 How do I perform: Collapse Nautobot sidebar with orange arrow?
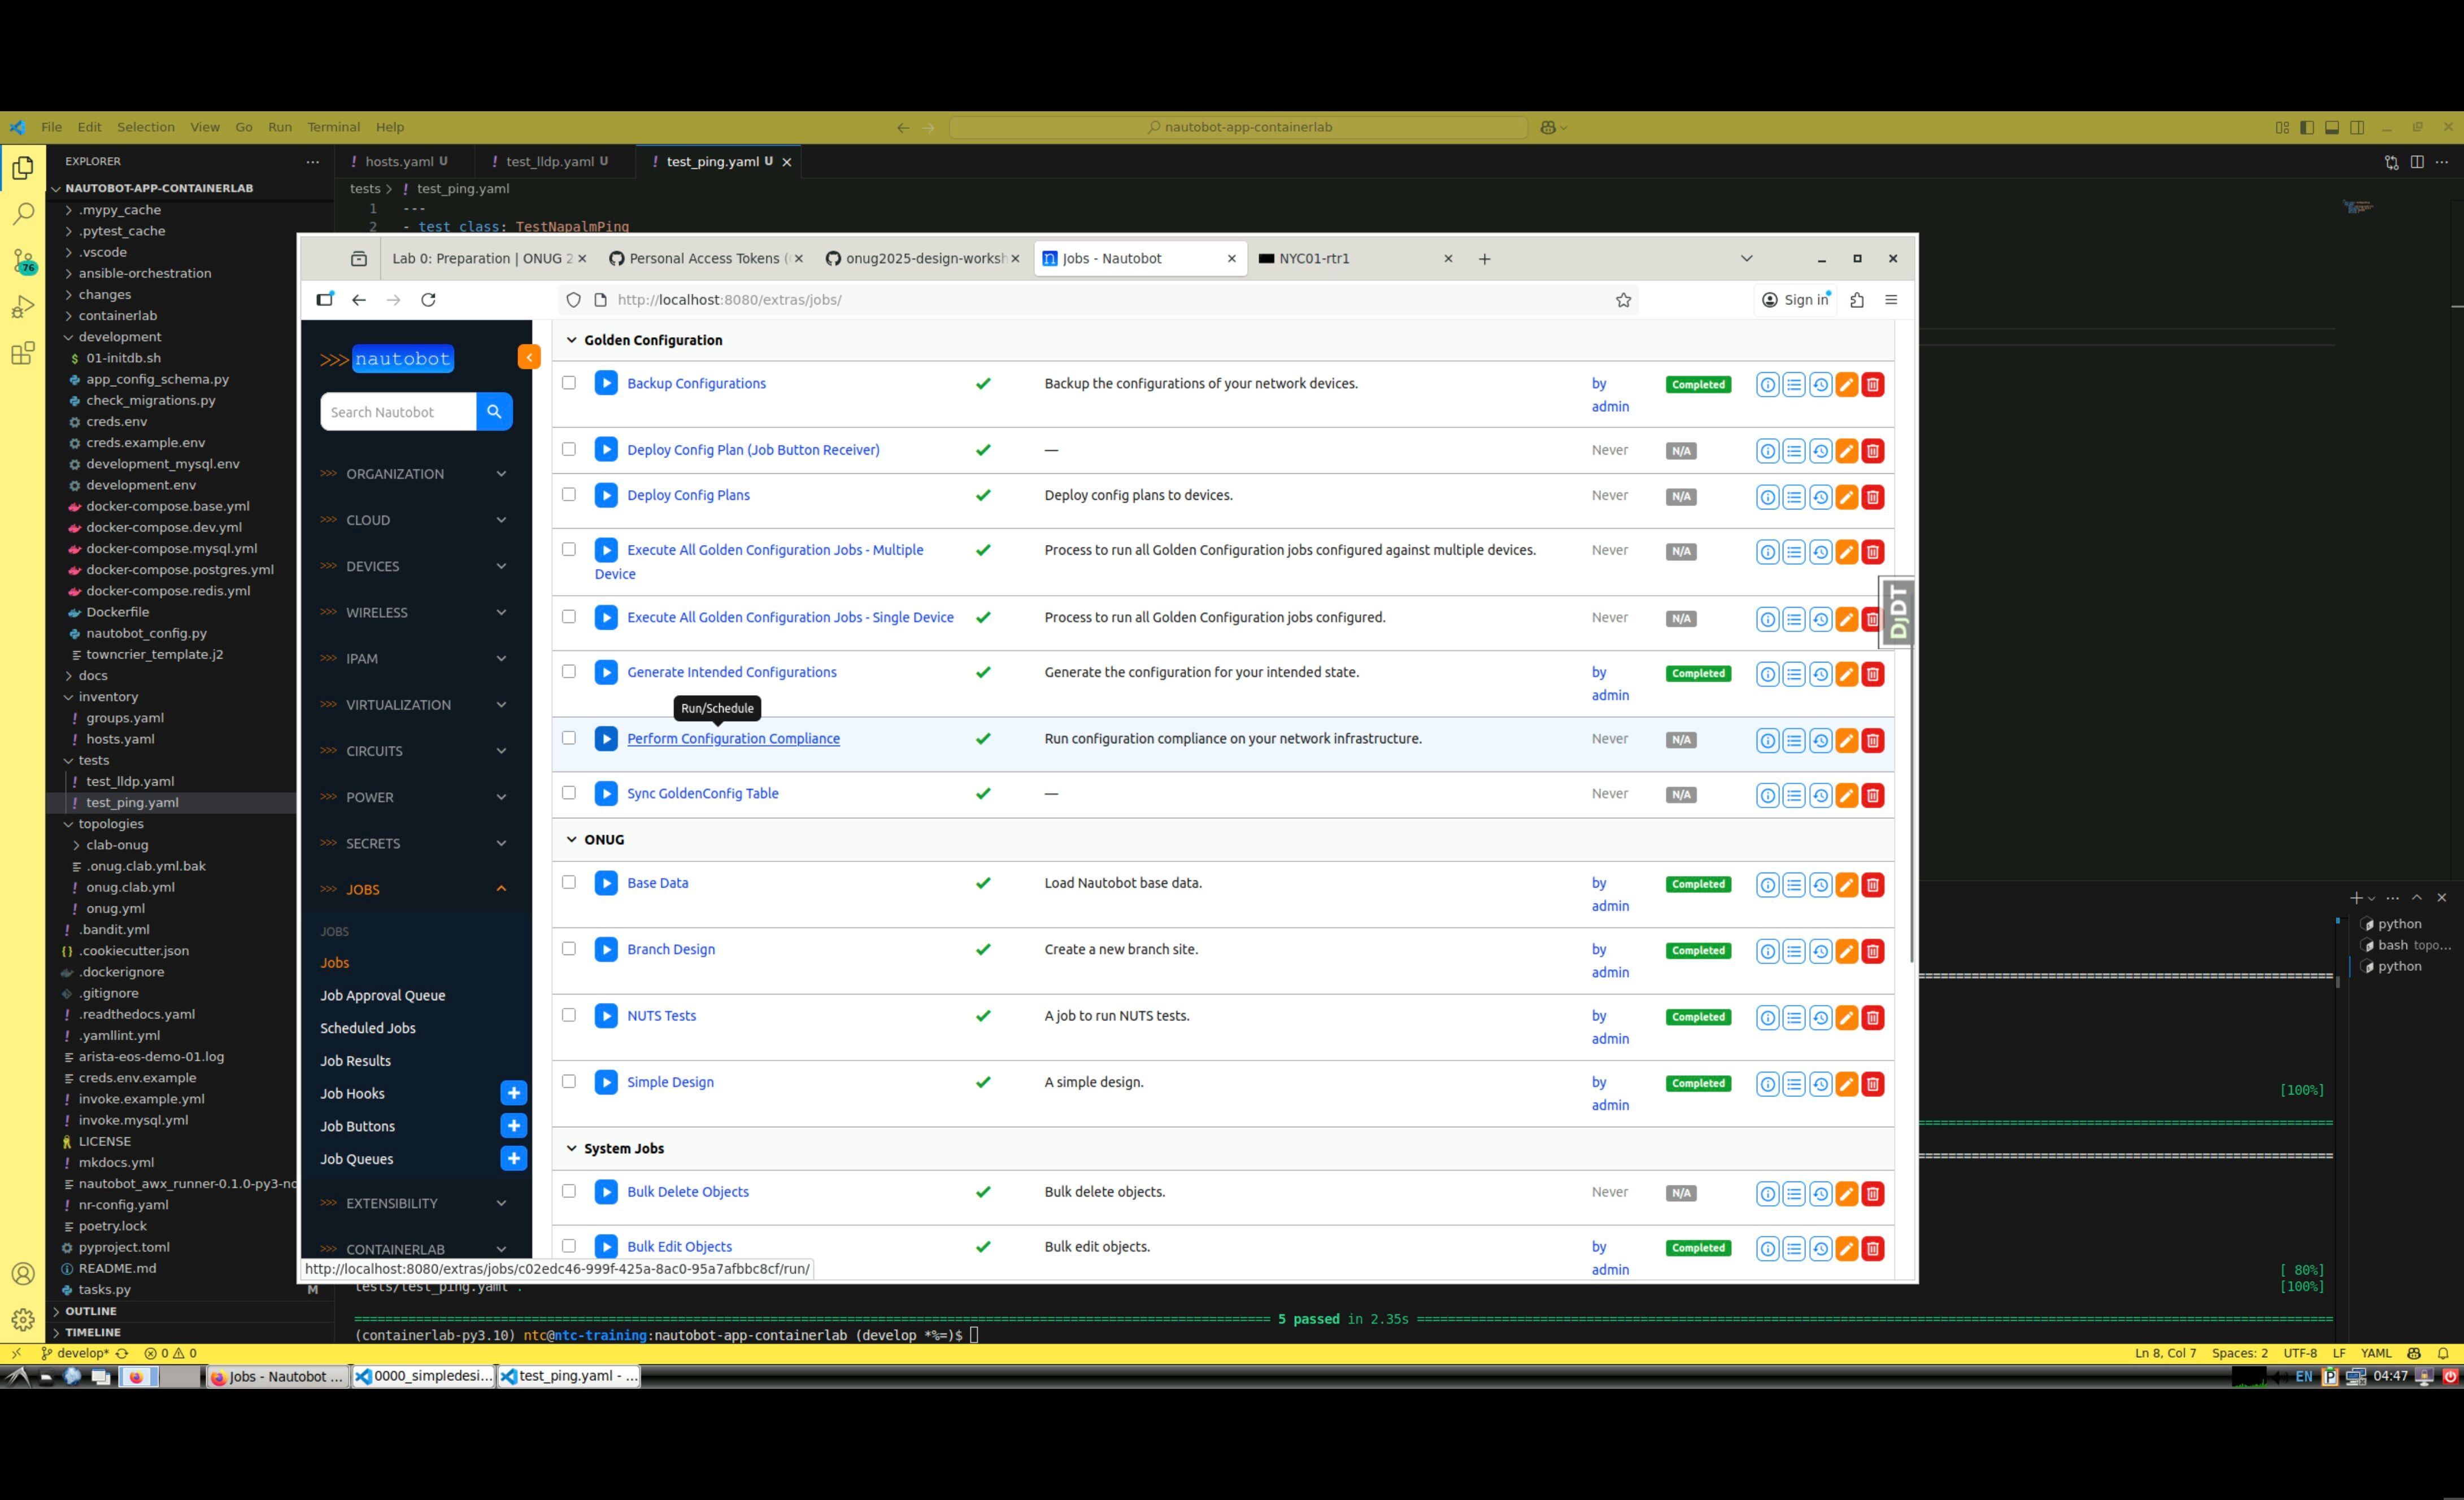pyautogui.click(x=529, y=357)
